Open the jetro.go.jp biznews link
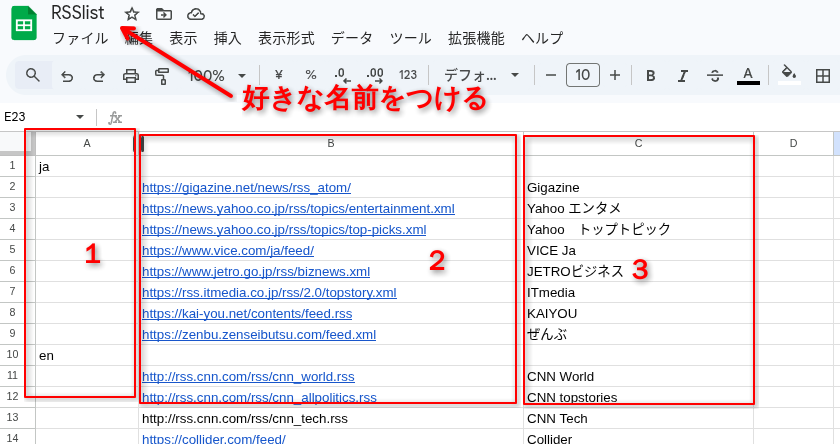Viewport: 840px width, 444px height. point(256,271)
